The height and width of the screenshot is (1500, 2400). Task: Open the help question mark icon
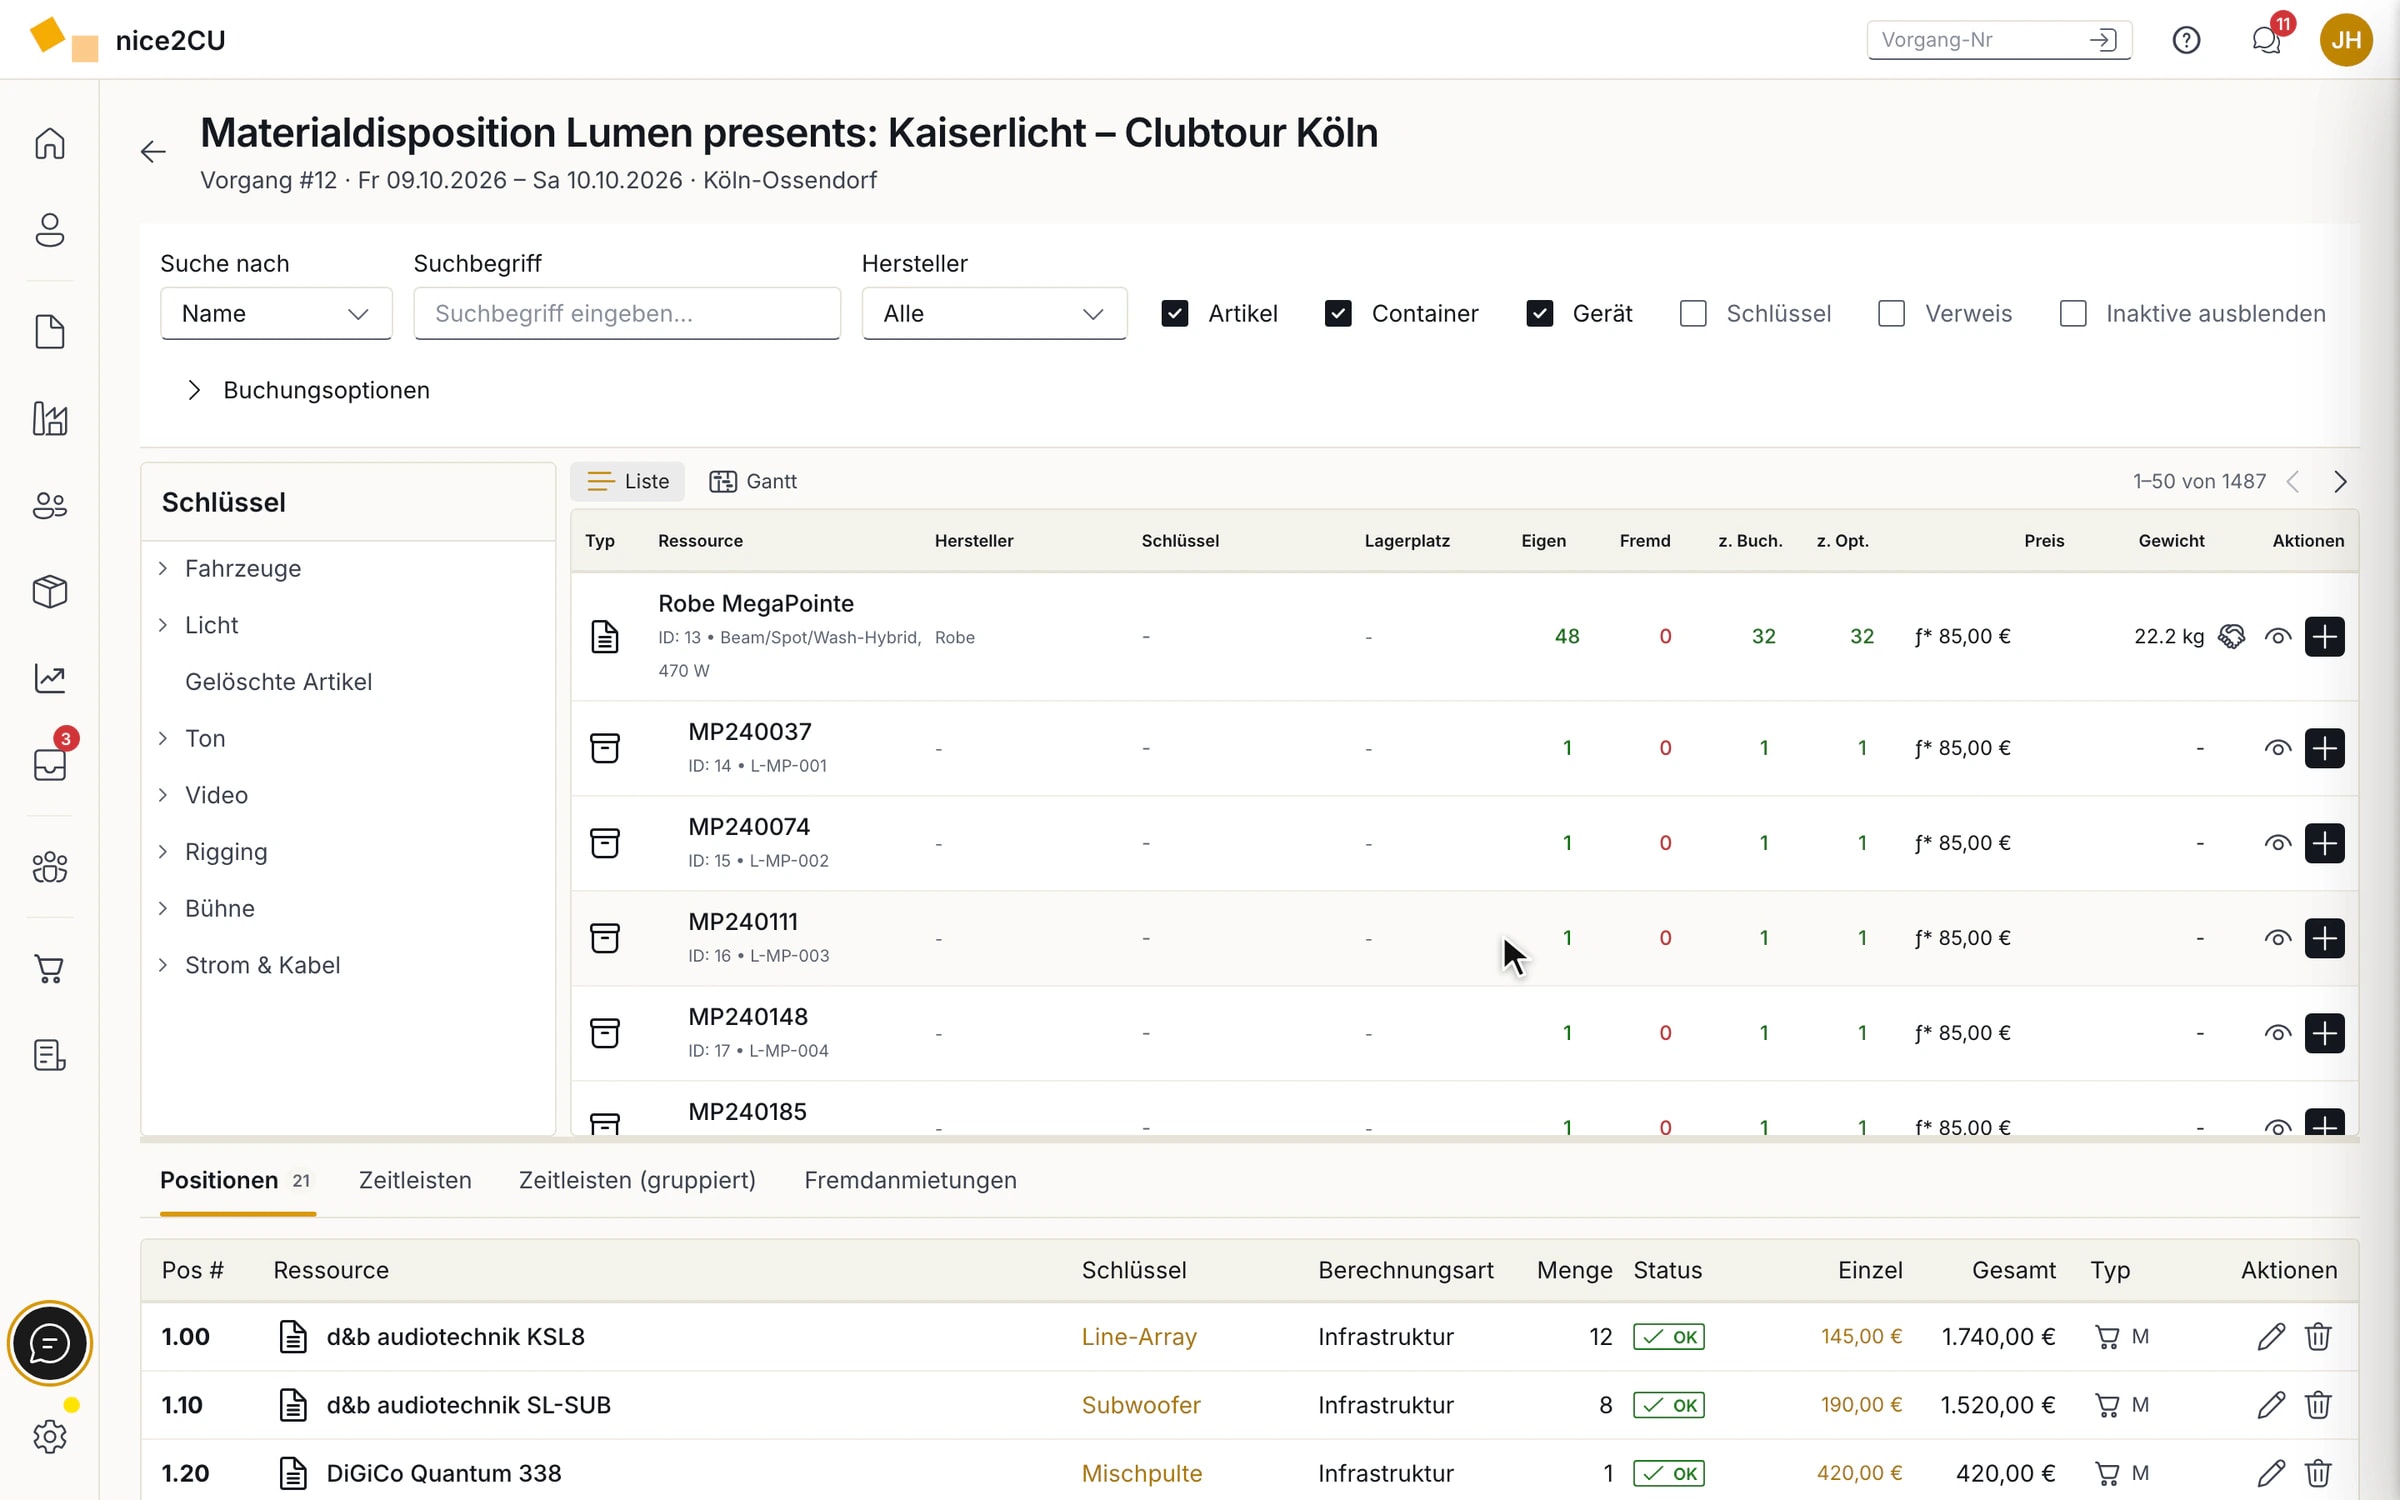[x=2186, y=40]
